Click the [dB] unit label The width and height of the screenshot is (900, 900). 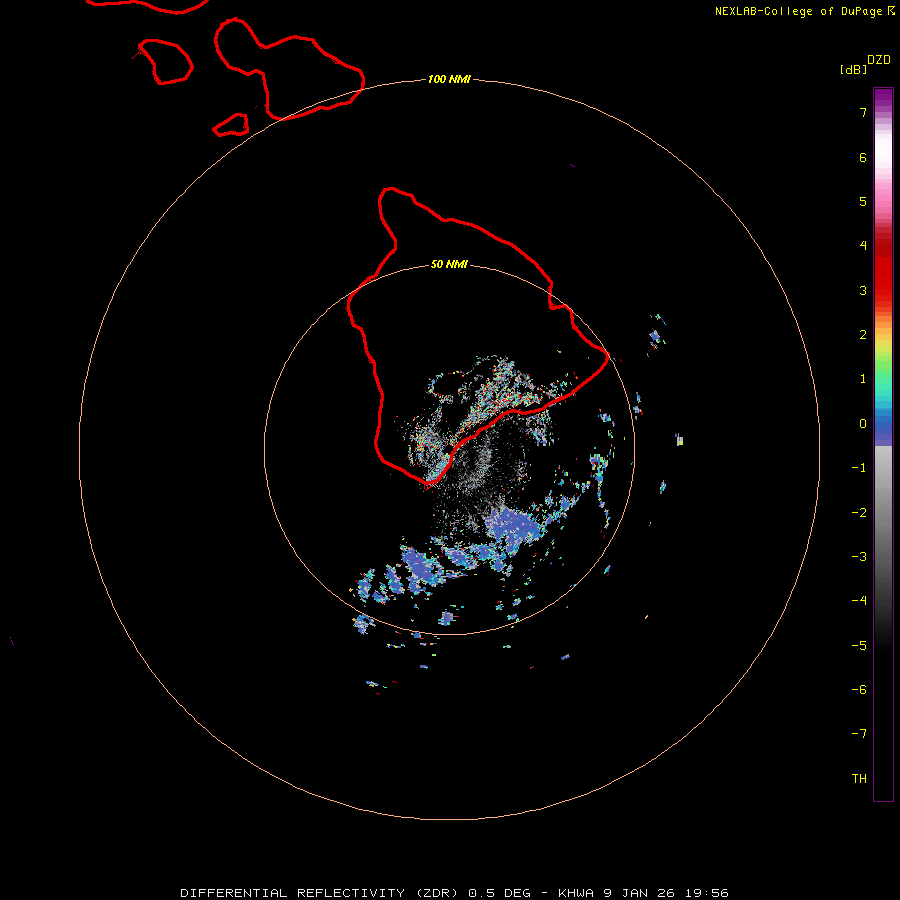coord(853,69)
